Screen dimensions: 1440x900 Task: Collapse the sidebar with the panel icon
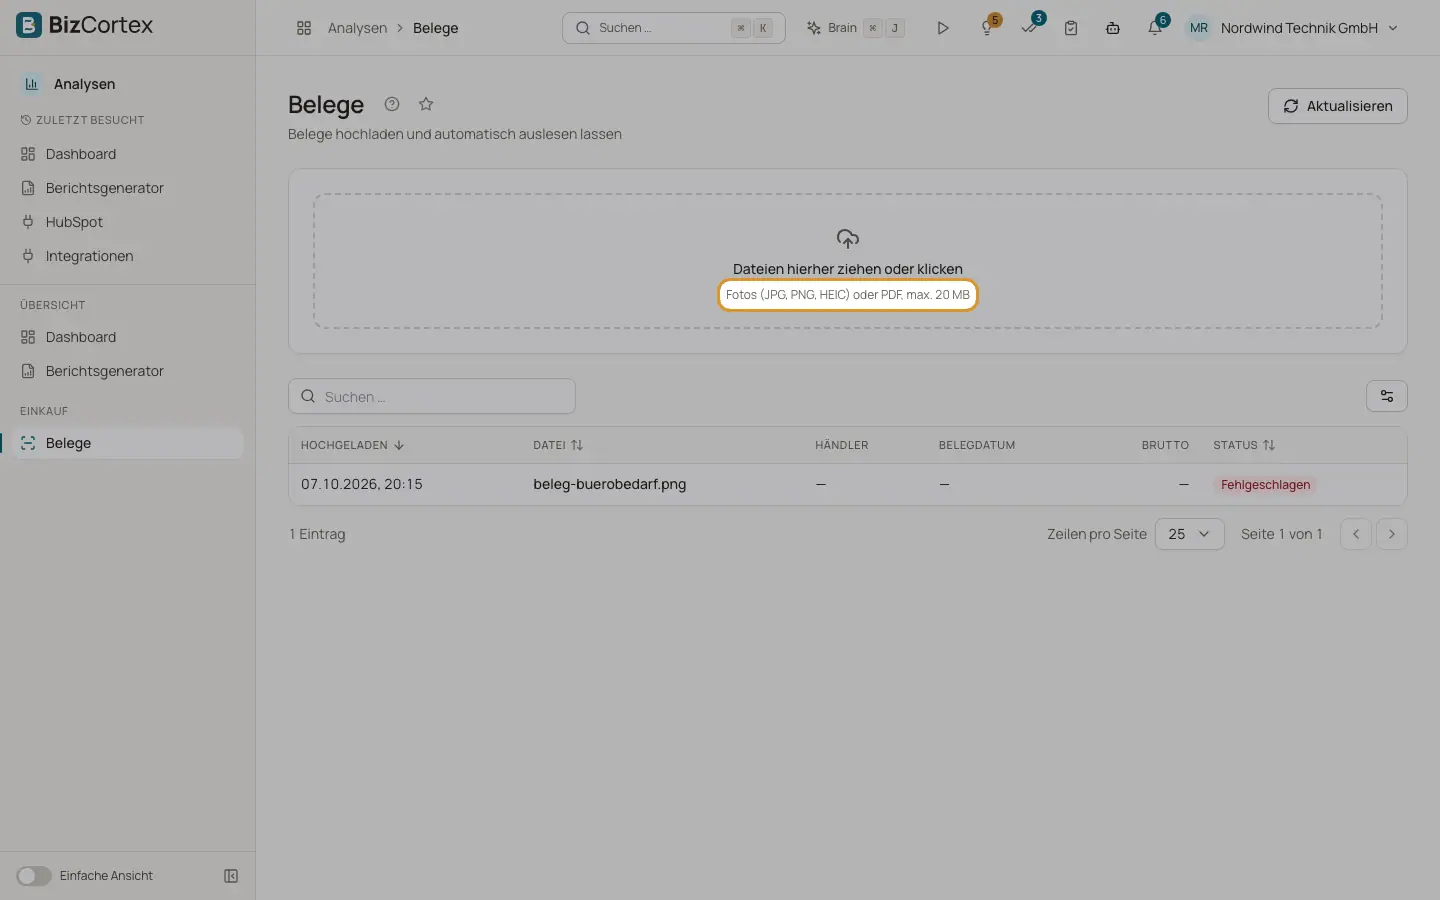pos(231,876)
